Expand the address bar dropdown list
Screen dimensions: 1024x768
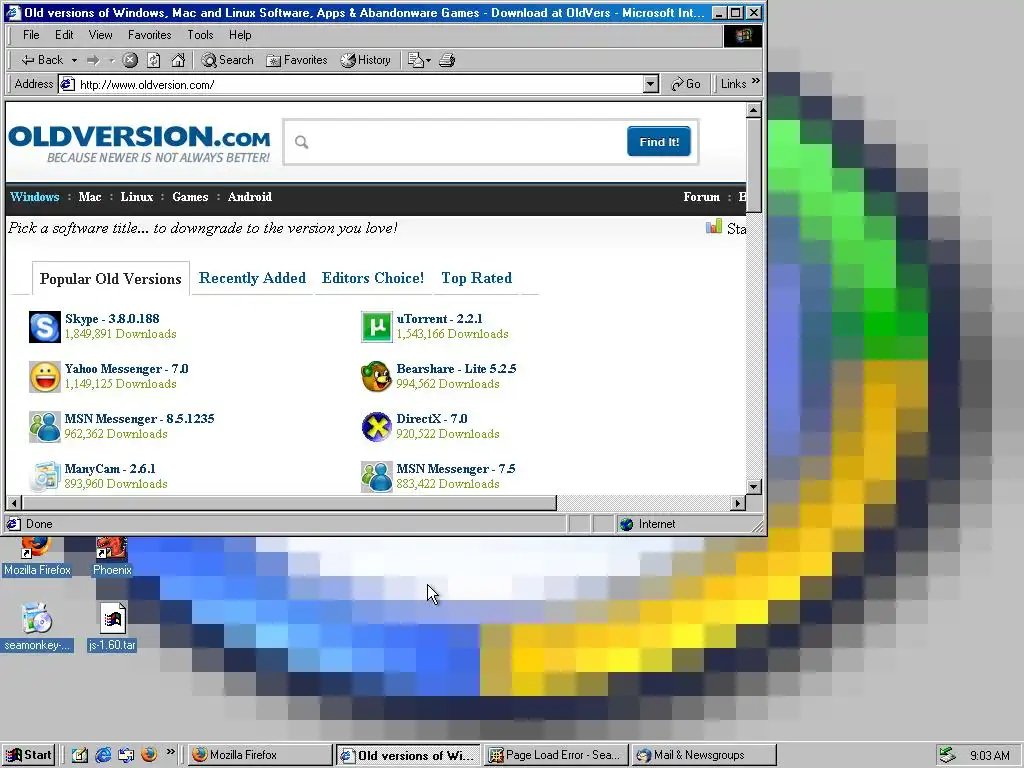click(x=650, y=84)
